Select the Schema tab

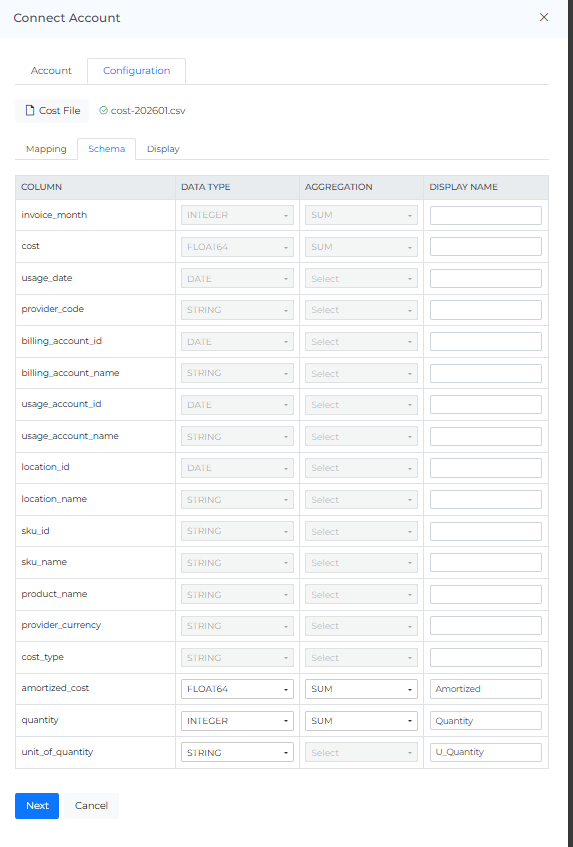(106, 149)
